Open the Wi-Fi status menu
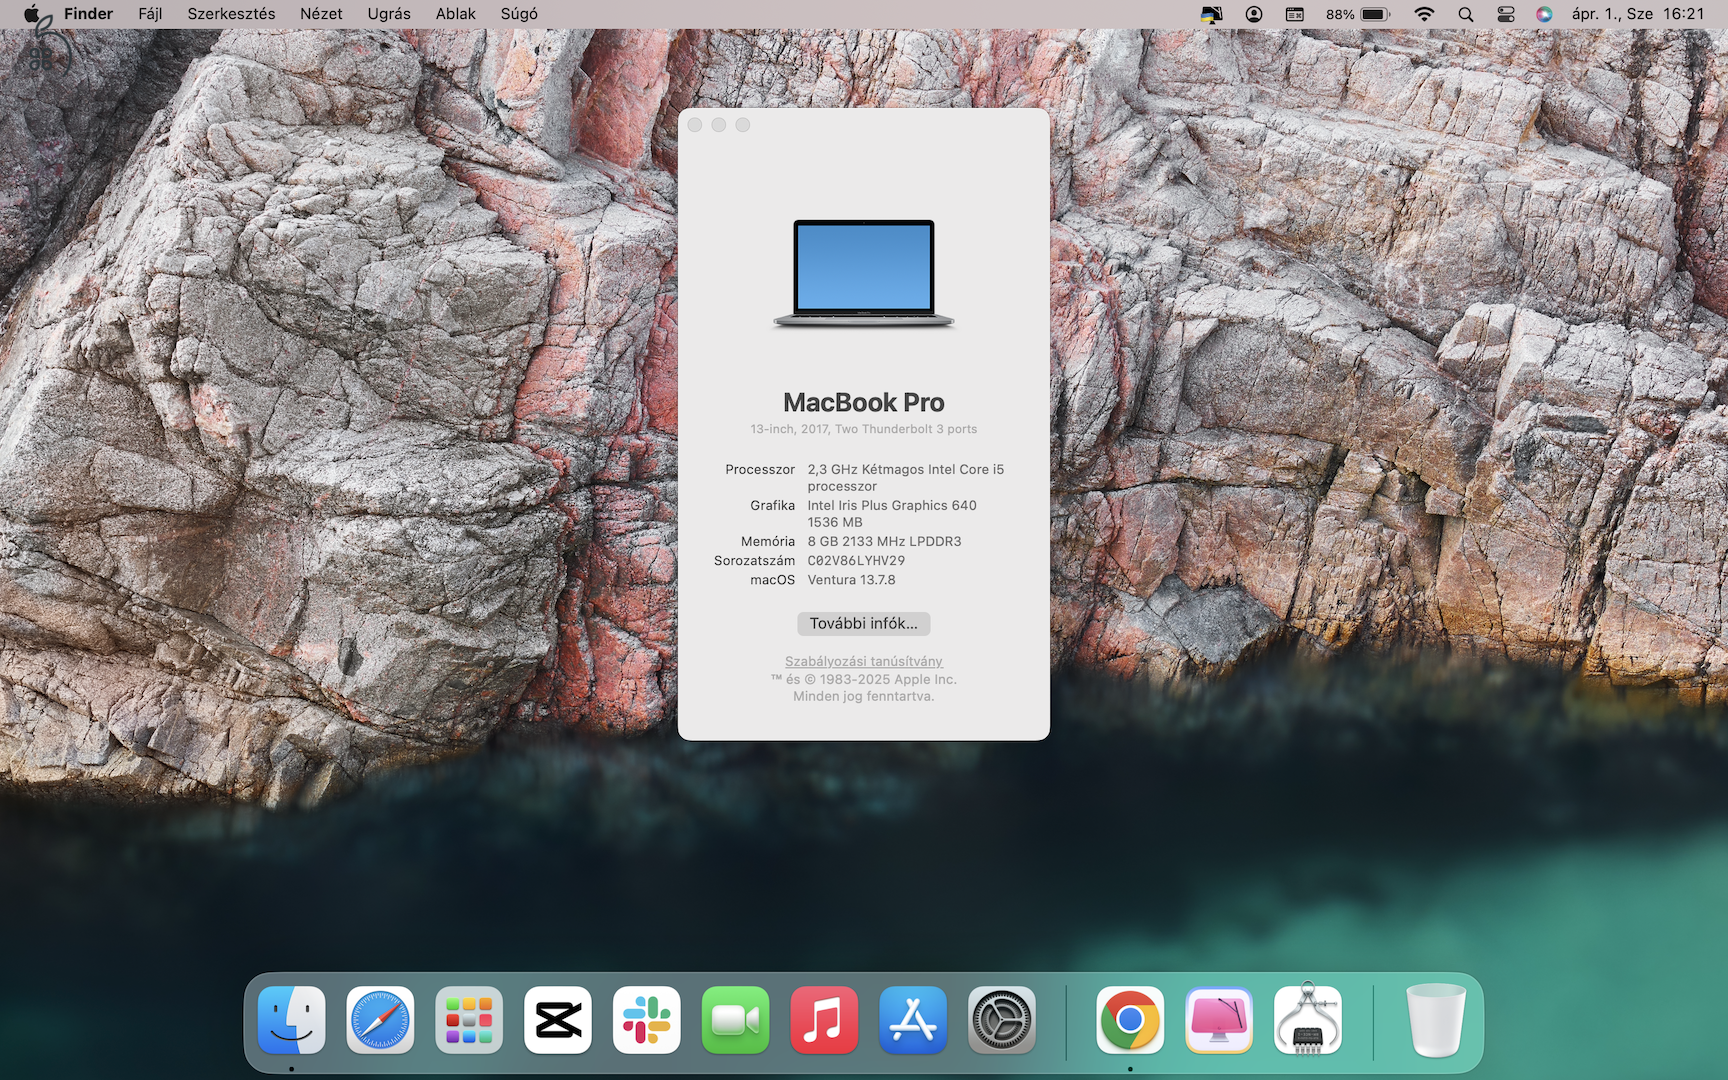The image size is (1728, 1080). pyautogui.click(x=1423, y=14)
